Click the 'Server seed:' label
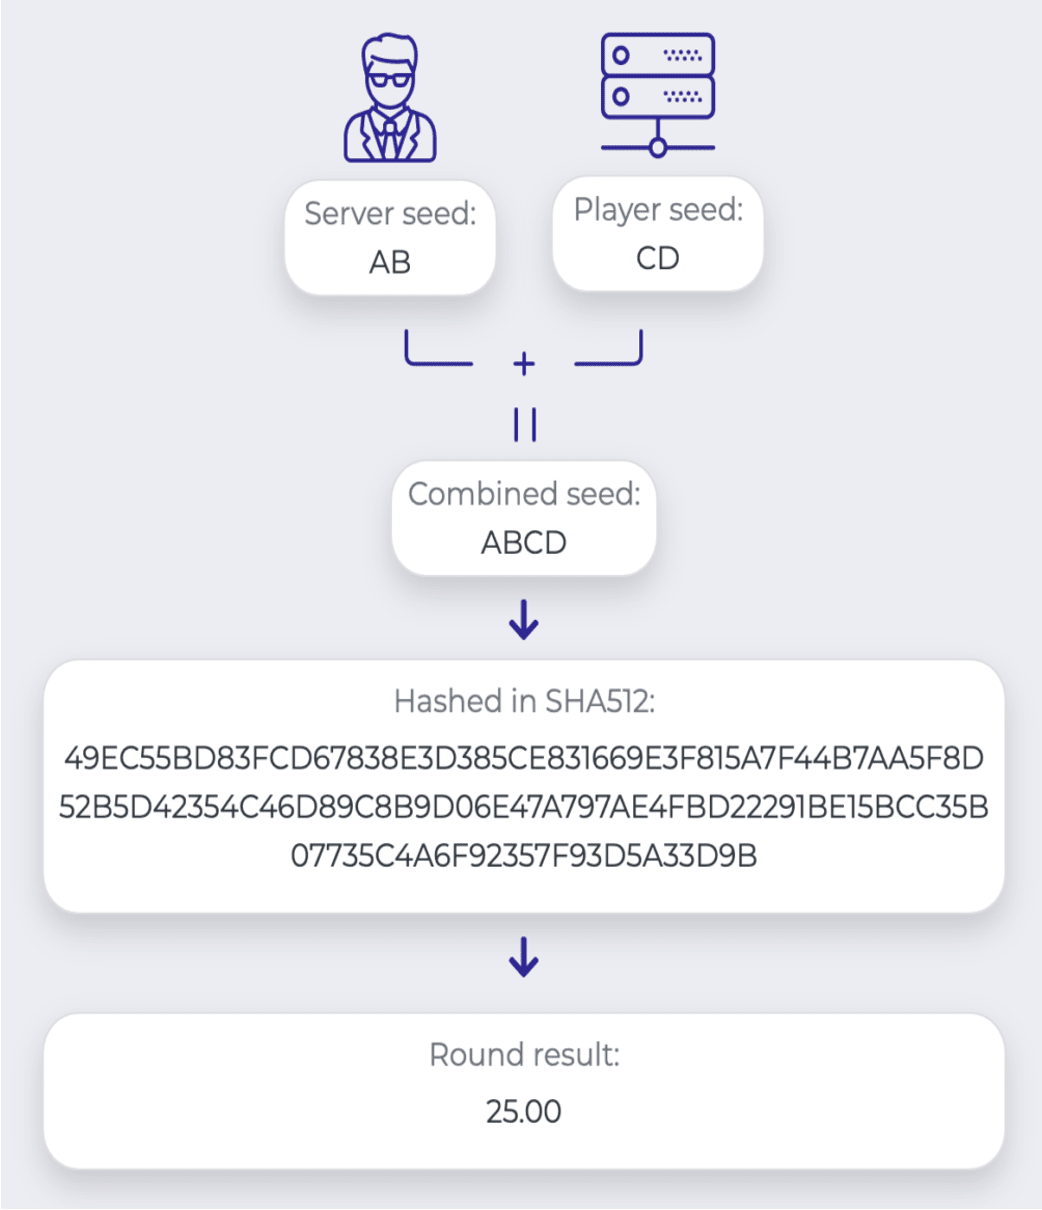 pyautogui.click(x=390, y=214)
